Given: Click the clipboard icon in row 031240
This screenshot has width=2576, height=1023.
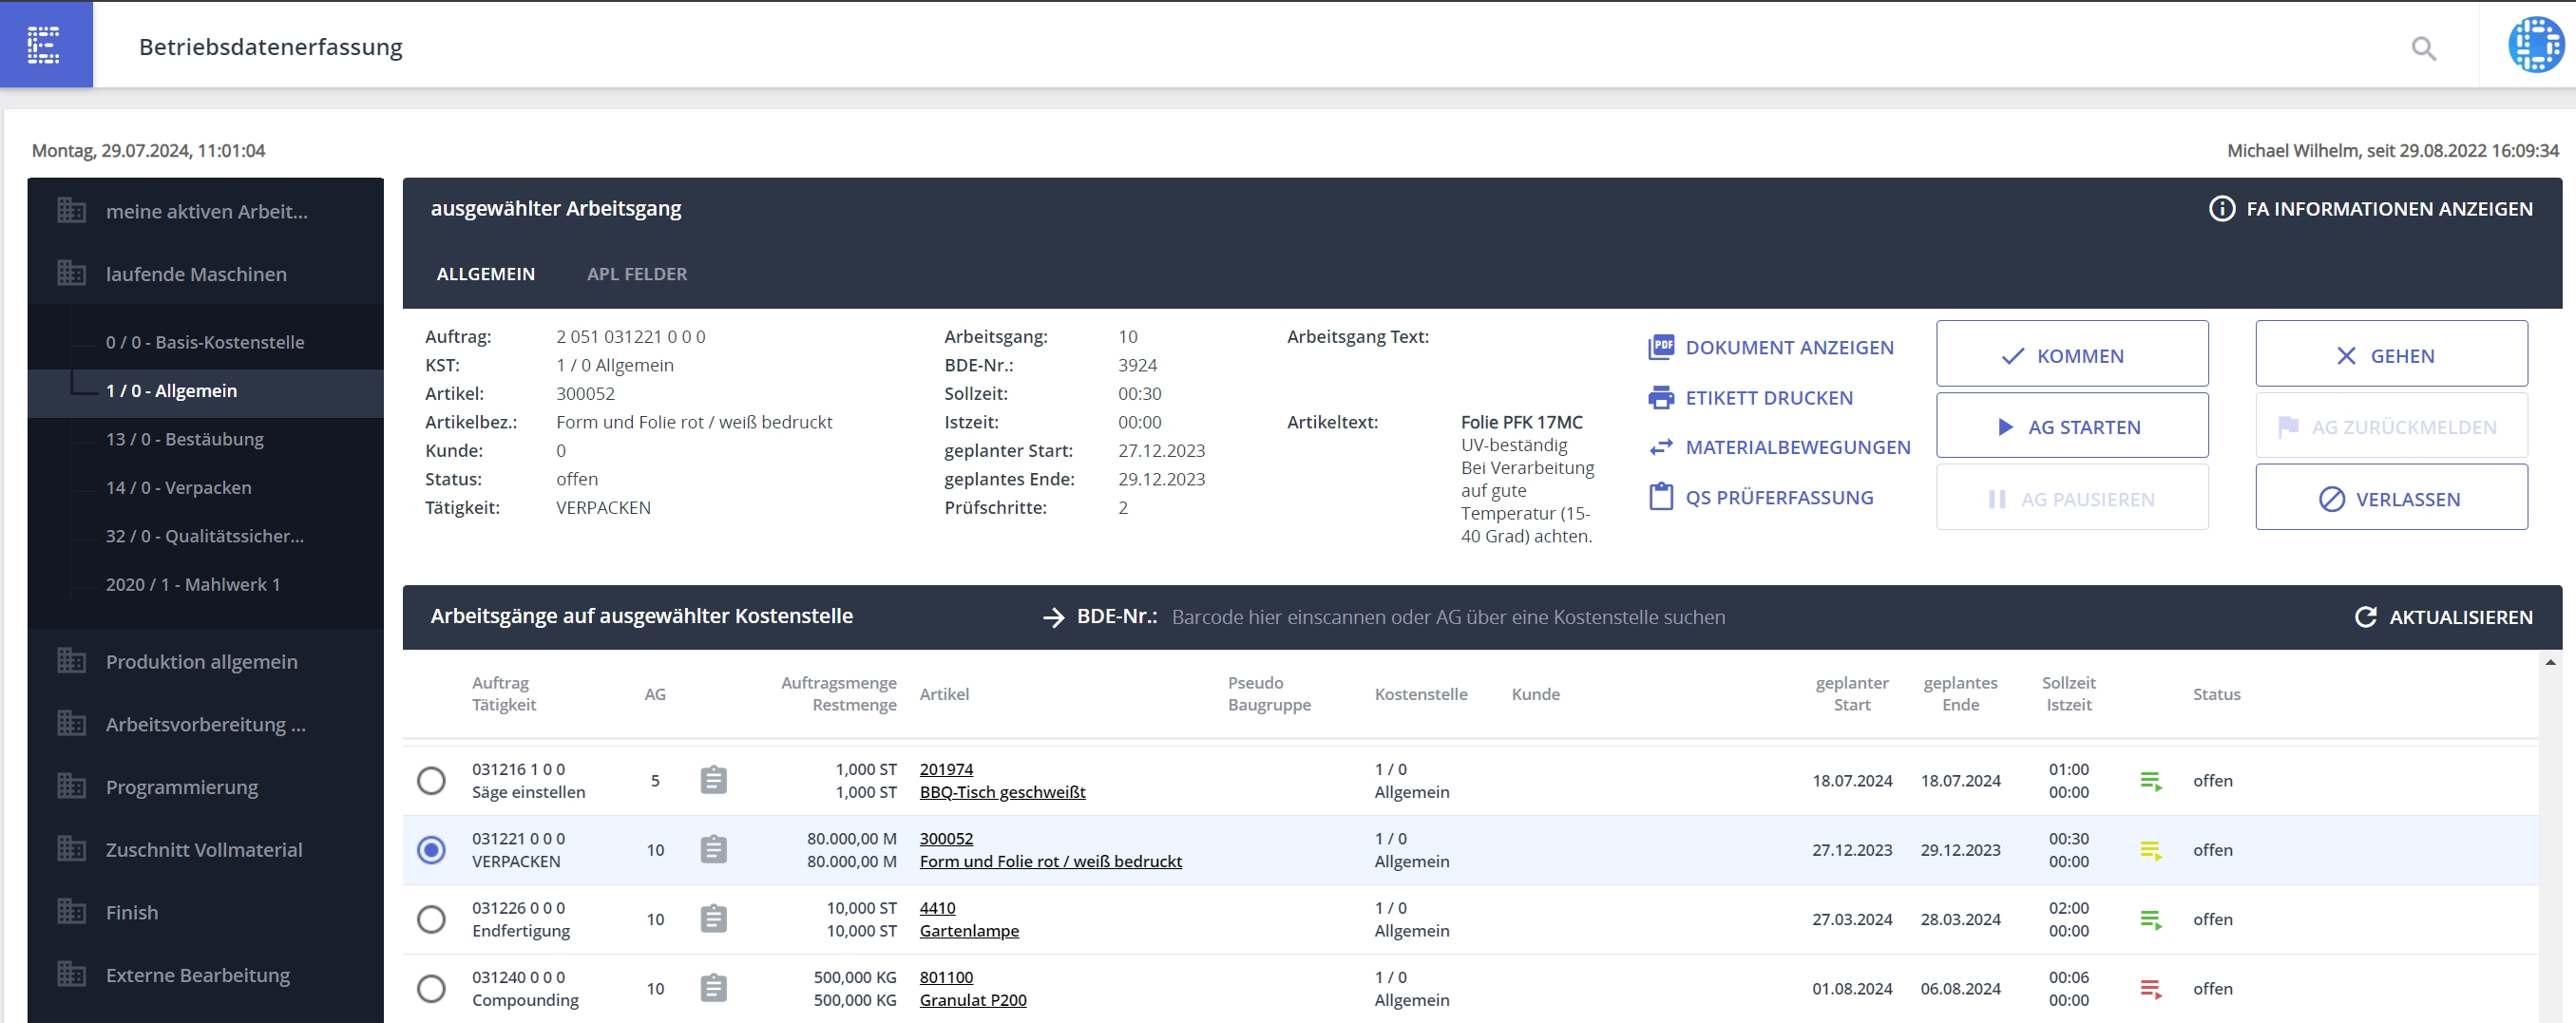Looking at the screenshot, I should click(x=713, y=988).
